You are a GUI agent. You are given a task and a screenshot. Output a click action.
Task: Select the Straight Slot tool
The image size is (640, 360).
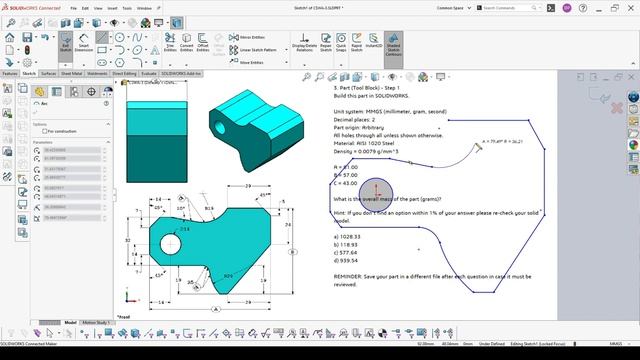[x=102, y=63]
